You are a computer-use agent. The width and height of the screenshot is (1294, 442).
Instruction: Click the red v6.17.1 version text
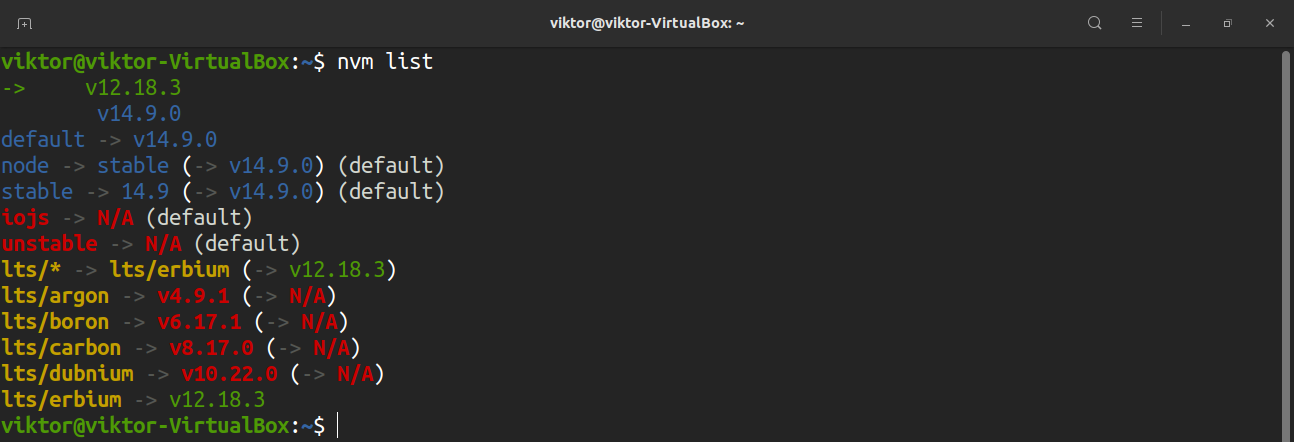point(199,322)
